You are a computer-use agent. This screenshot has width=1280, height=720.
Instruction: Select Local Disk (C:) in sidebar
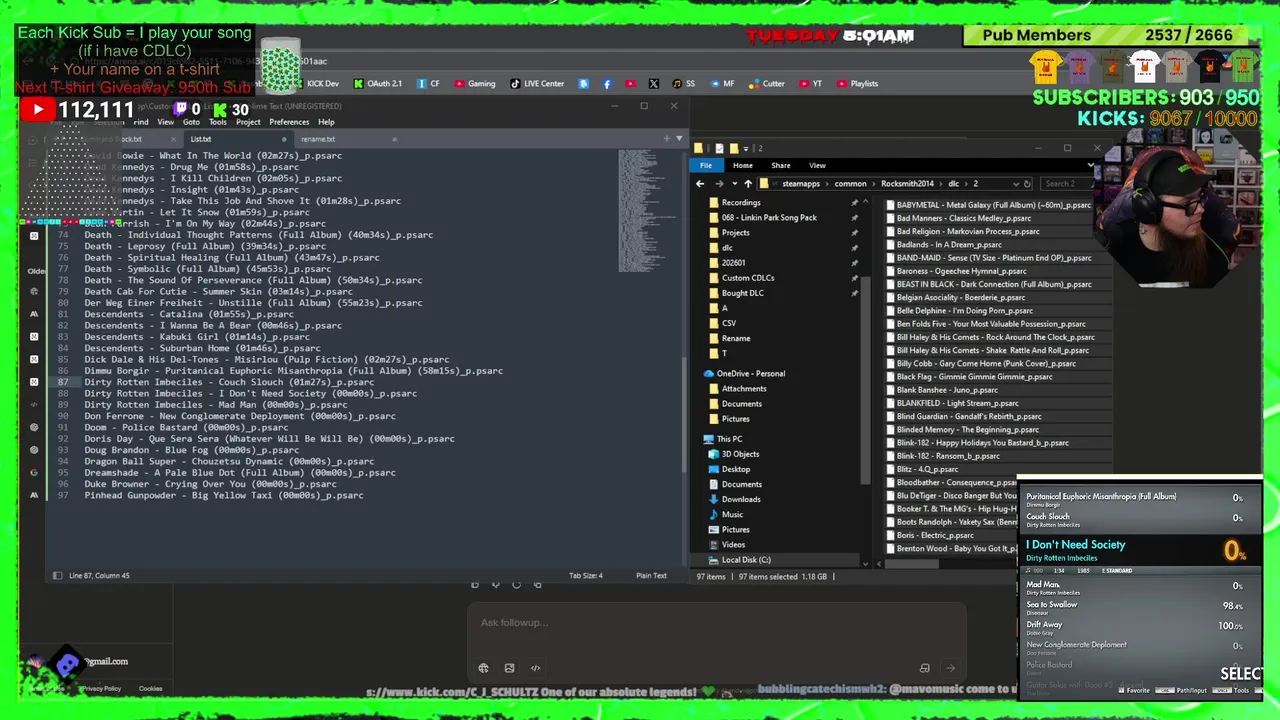tap(746, 560)
